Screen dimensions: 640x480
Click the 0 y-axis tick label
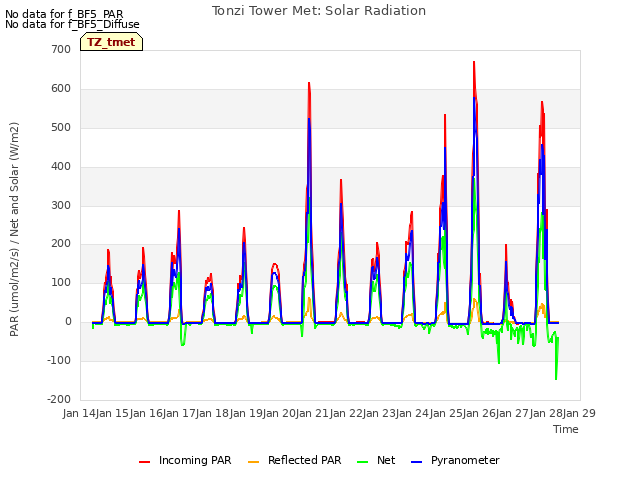pyautogui.click(x=68, y=322)
